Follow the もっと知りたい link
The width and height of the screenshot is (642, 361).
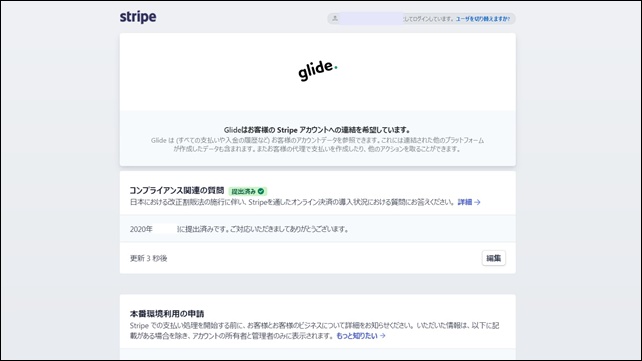(357, 336)
